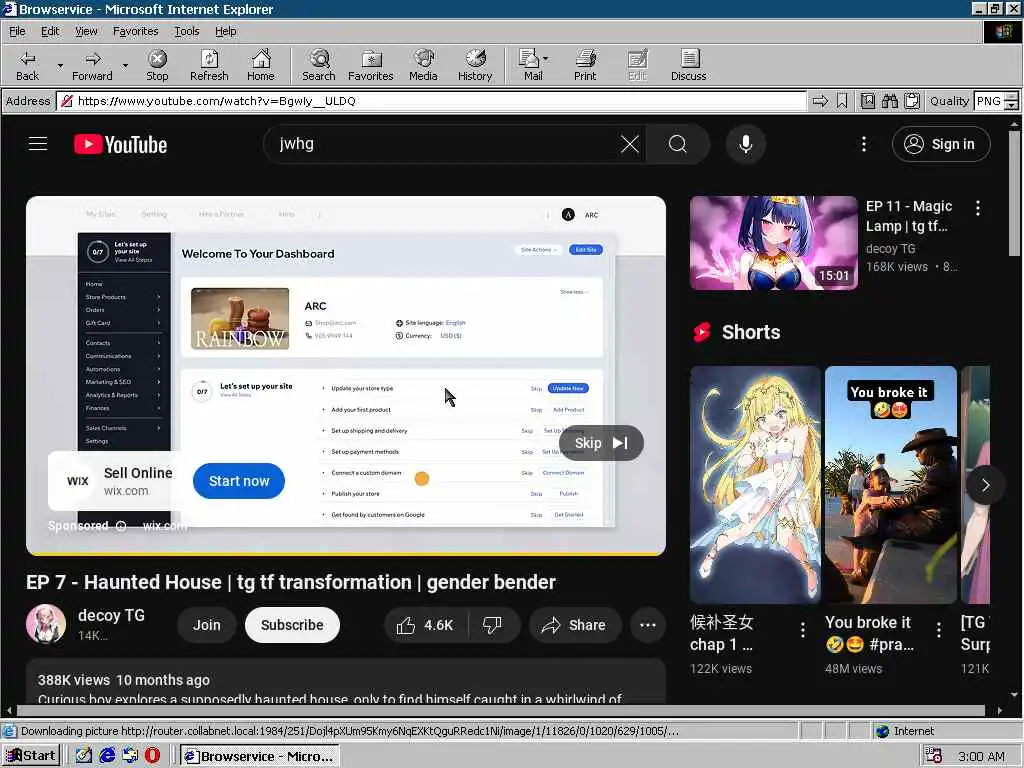This screenshot has width=1024, height=768.
Task: Subscribe to decoy TG channel
Action: (292, 625)
